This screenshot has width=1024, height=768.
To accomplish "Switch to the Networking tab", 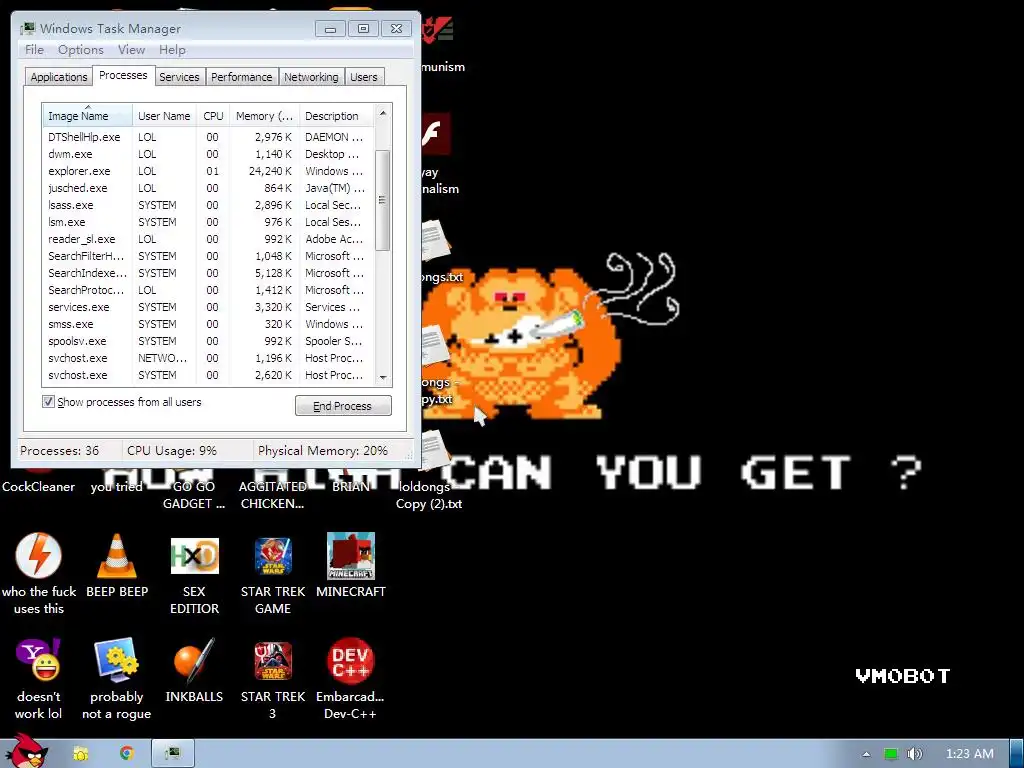I will [x=311, y=77].
